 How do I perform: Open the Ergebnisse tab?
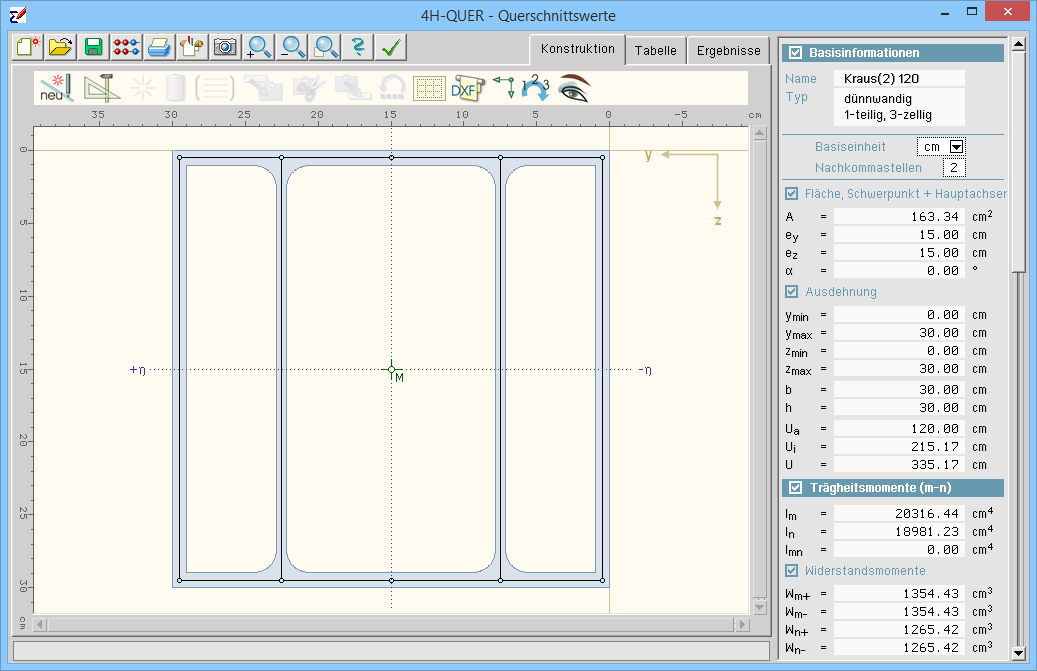(x=728, y=50)
